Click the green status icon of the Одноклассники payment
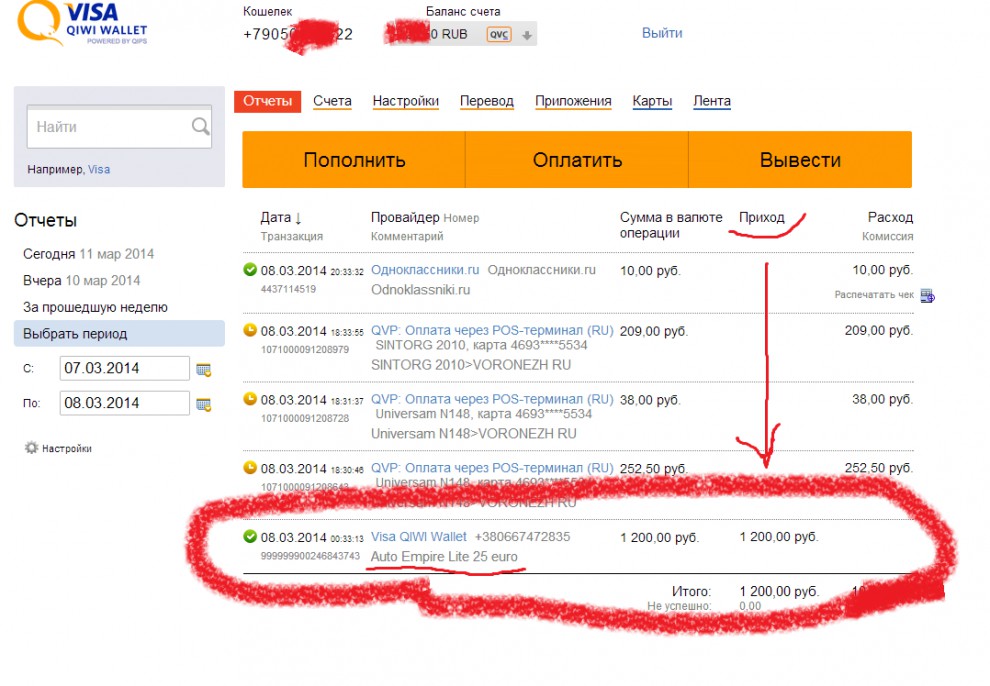 (x=250, y=269)
